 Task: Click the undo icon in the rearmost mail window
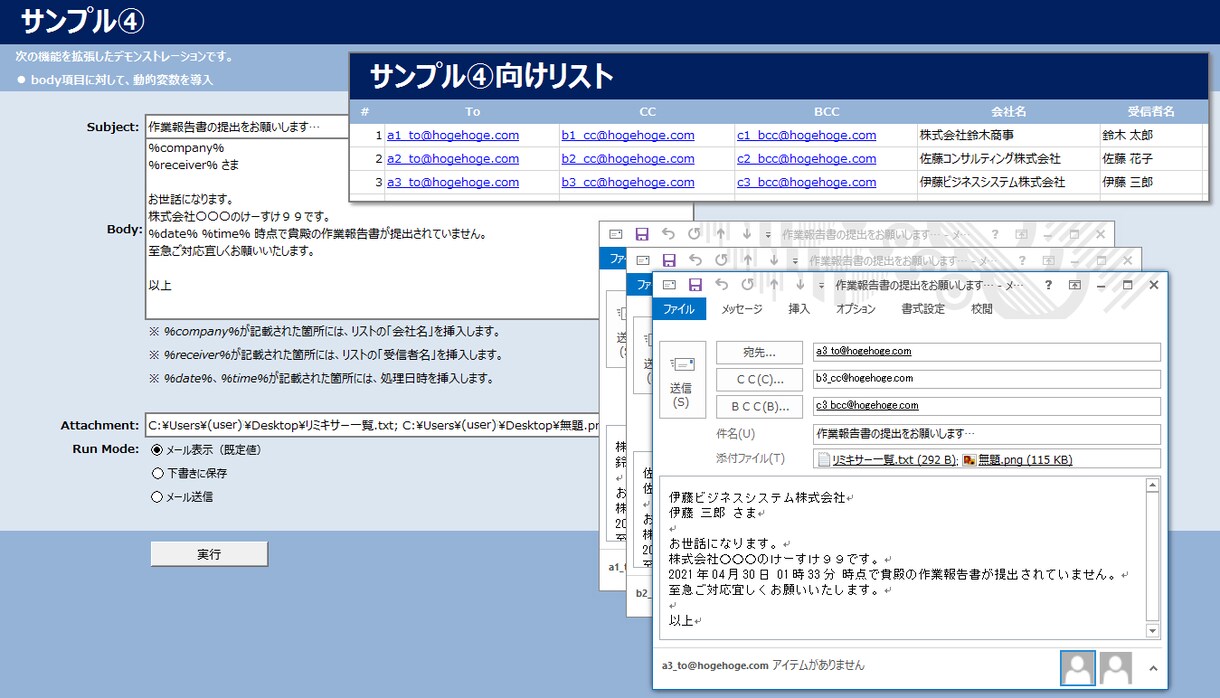(x=668, y=234)
